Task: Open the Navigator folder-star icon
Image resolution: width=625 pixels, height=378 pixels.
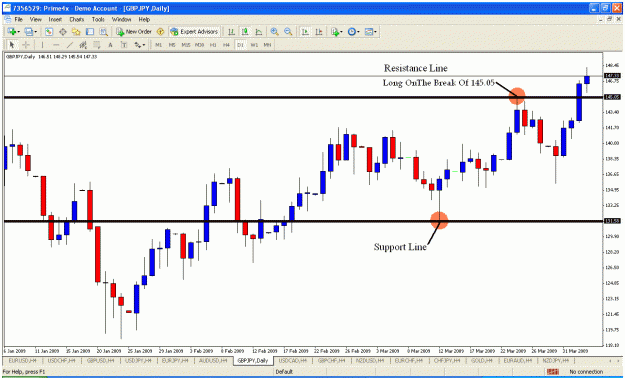Action: [x=76, y=32]
